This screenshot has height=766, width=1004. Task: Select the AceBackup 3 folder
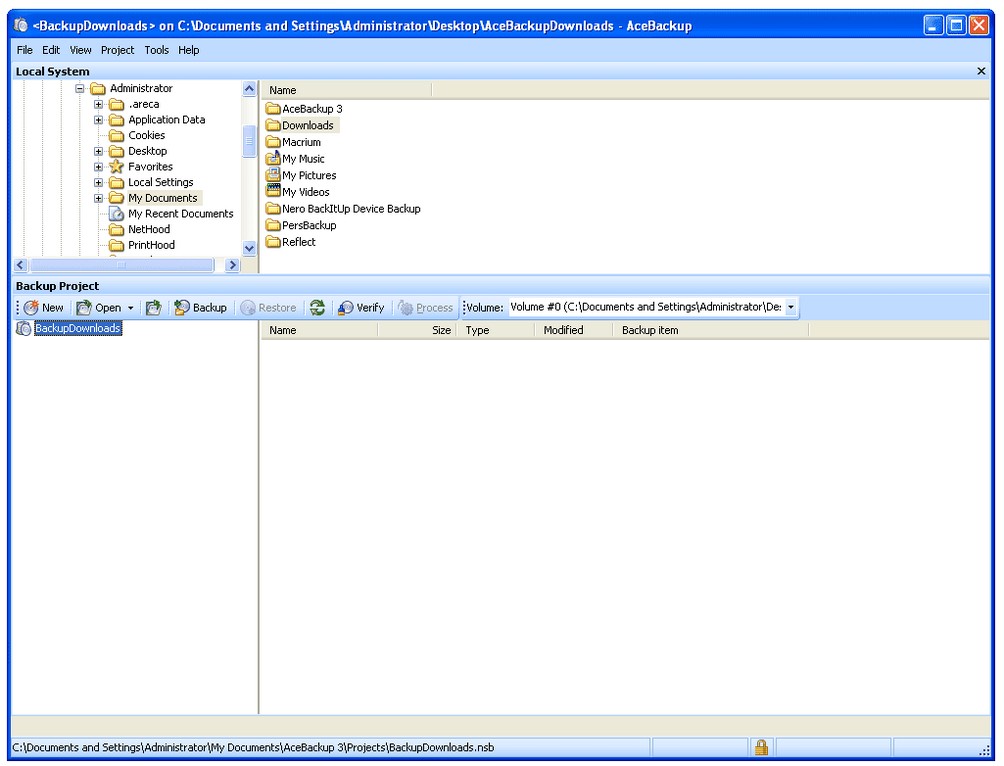[x=304, y=109]
